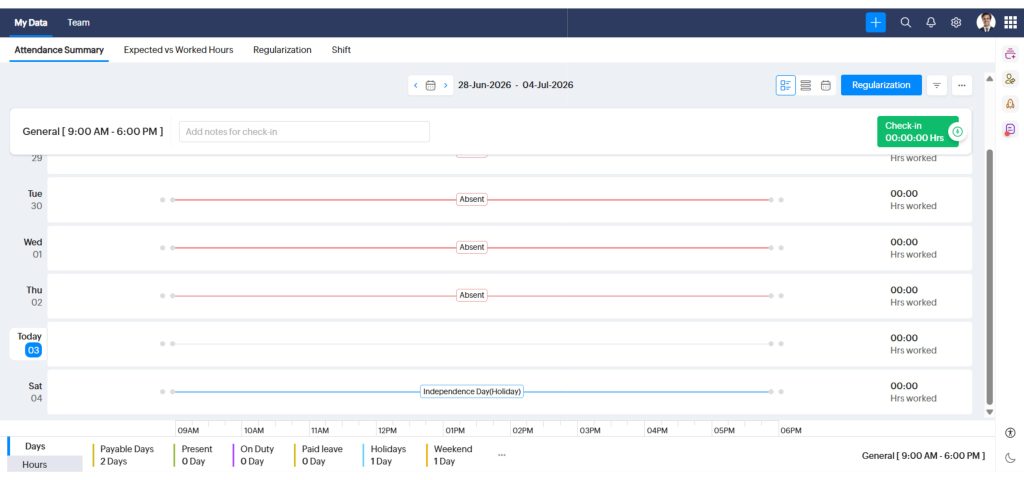Switch to the calendar view icon
This screenshot has width=1024, height=480.
coord(825,85)
